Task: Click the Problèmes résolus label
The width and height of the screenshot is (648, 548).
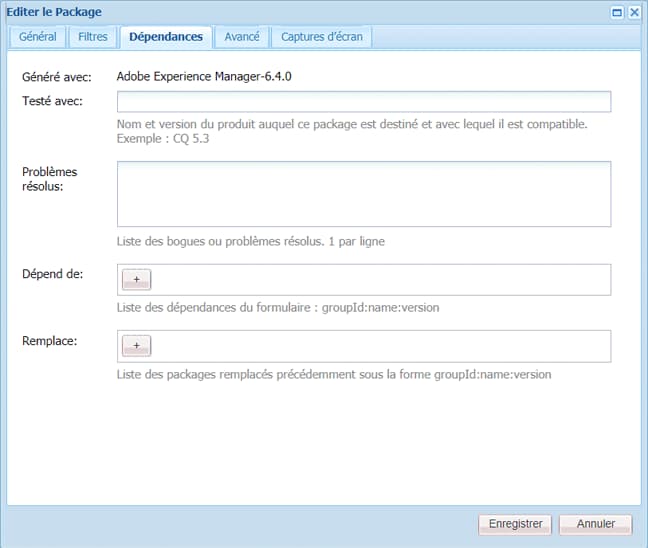Action: 50,179
